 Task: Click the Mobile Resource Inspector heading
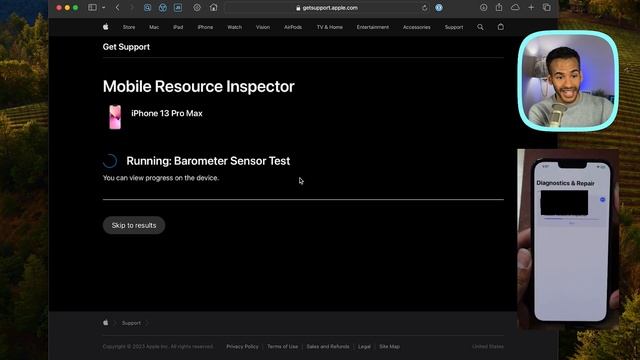[x=198, y=87]
